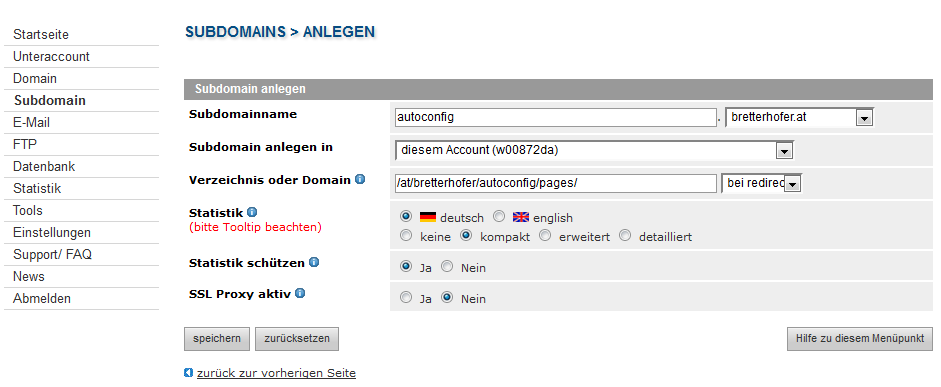Select Nein for Statistik schützen
Image resolution: width=941 pixels, height=387 pixels.
[447, 266]
